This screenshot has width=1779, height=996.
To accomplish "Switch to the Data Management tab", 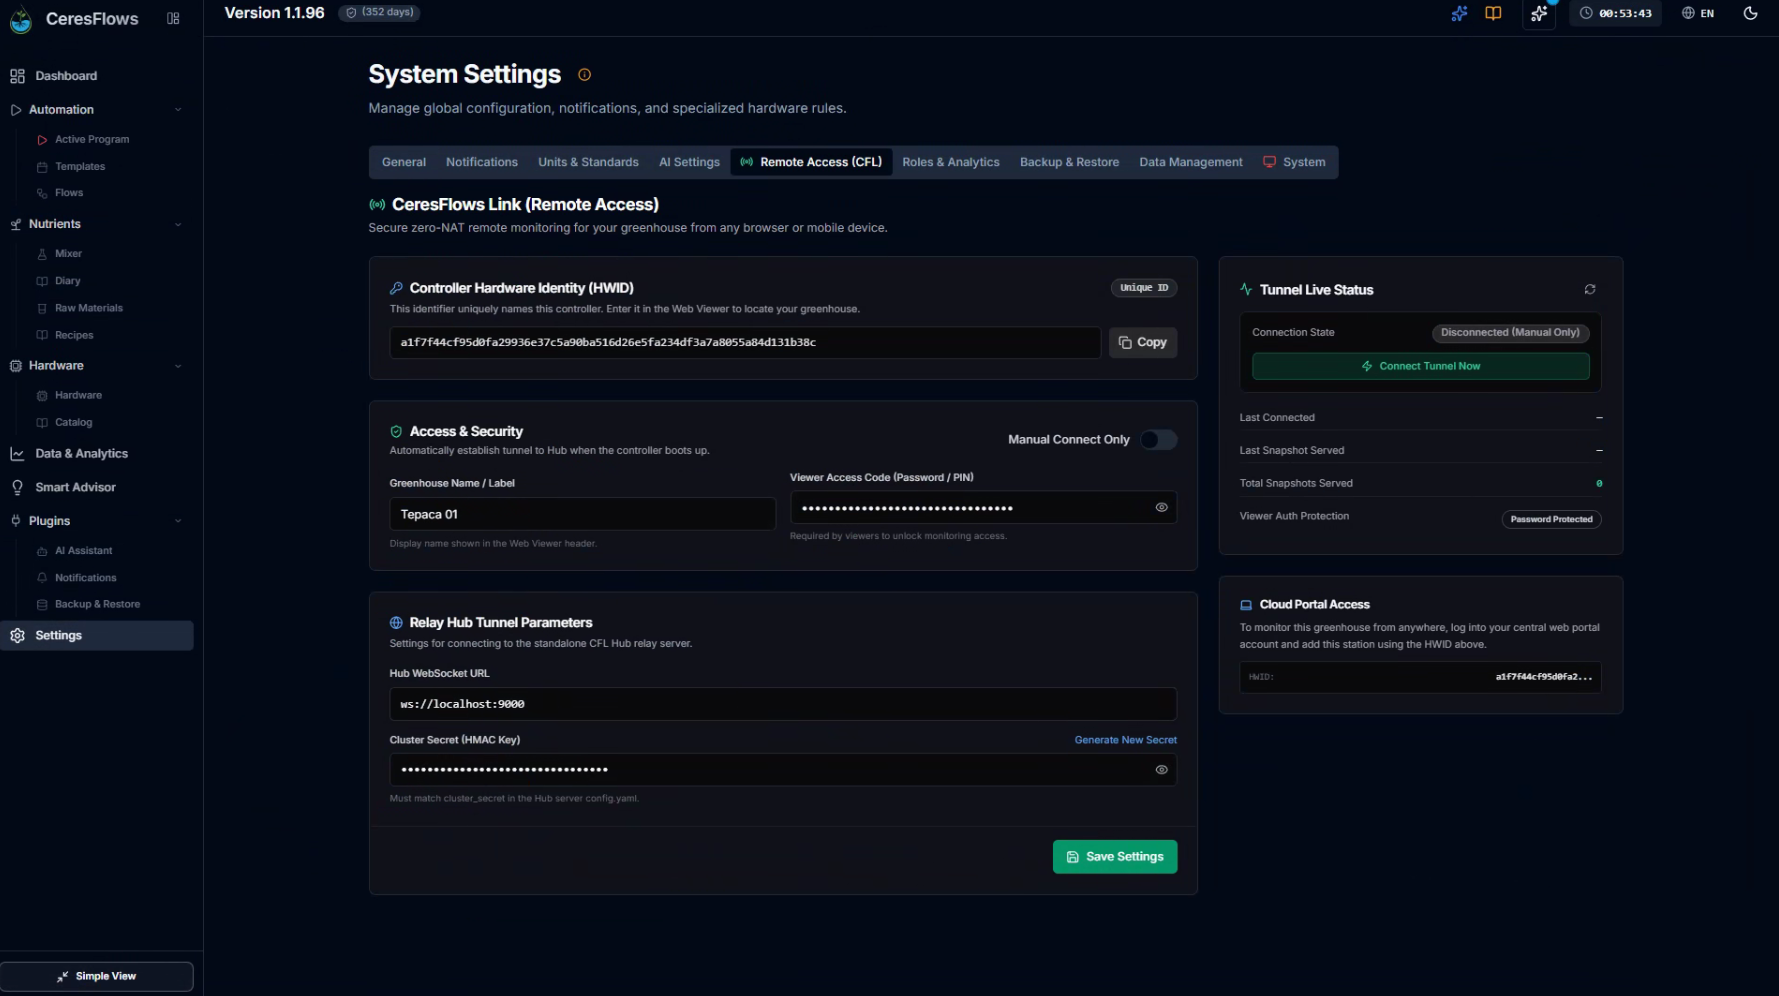I will click(1191, 162).
